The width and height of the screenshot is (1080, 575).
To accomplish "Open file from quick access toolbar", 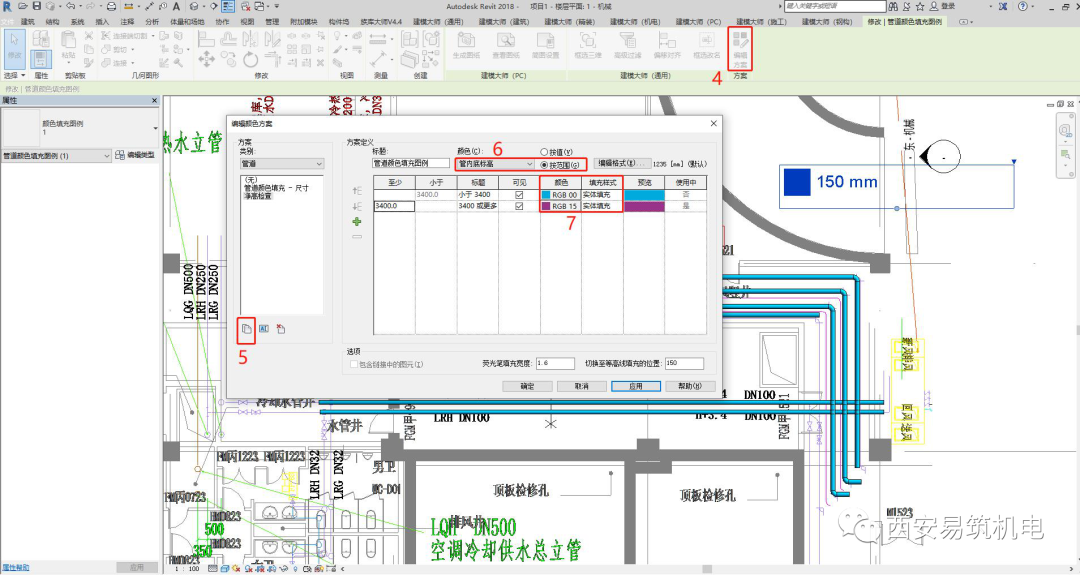I will tap(22, 6).
